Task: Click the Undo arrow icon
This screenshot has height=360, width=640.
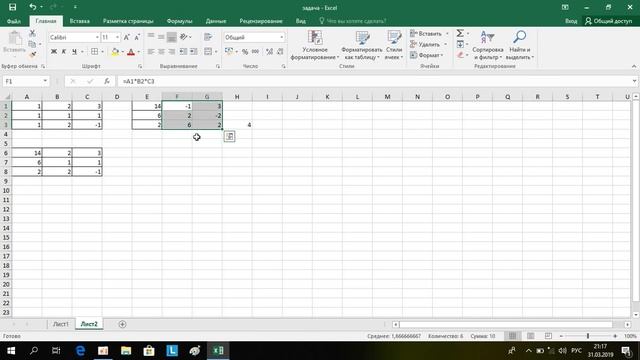Action: point(33,7)
